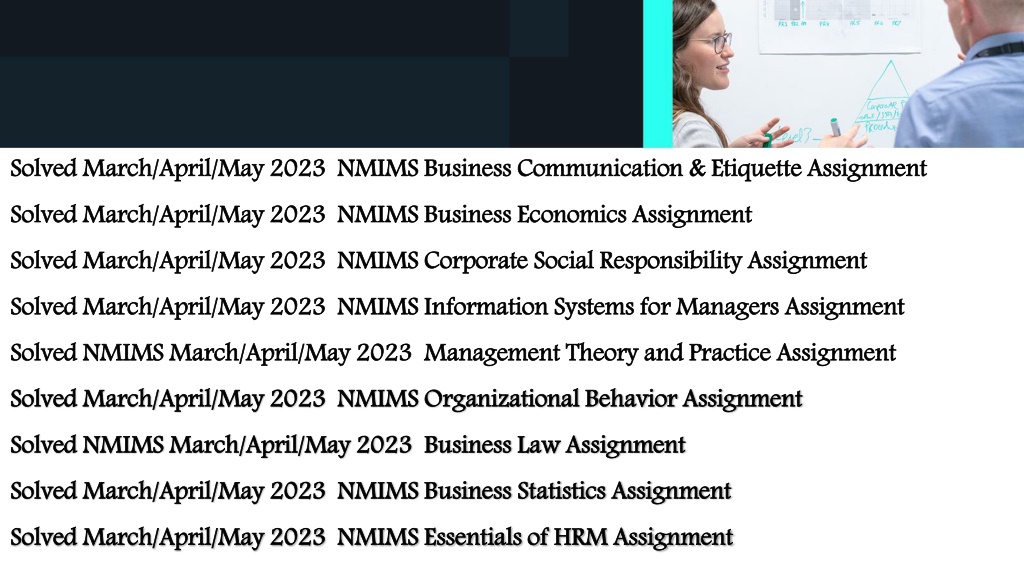Open Essentials of HRM Assignment link
The width and height of the screenshot is (1024, 576).
click(372, 538)
